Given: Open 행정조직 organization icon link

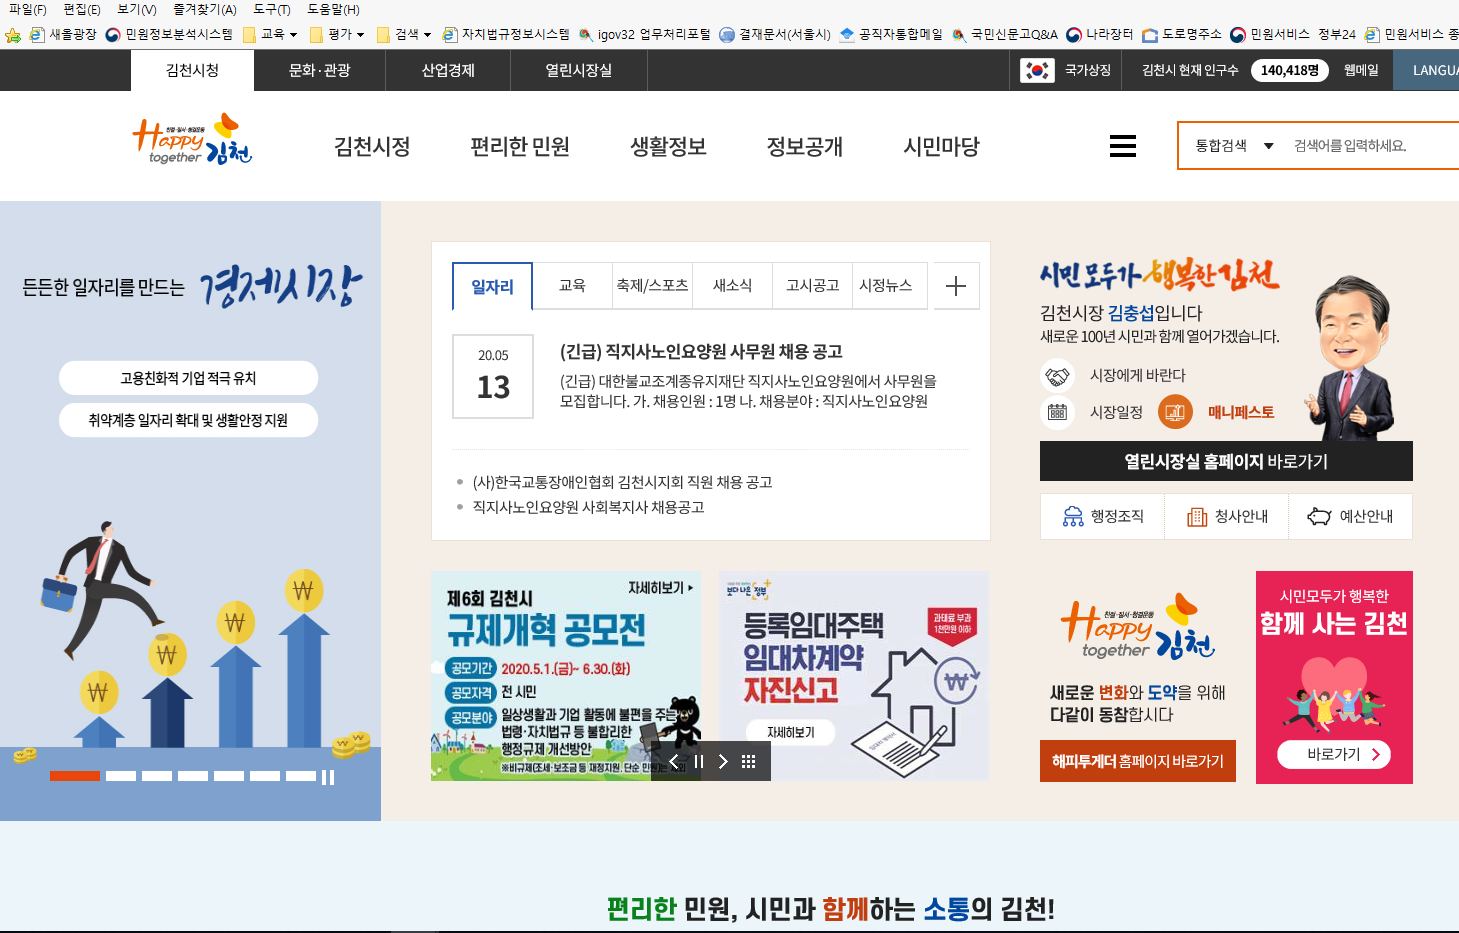Looking at the screenshot, I should (1073, 516).
